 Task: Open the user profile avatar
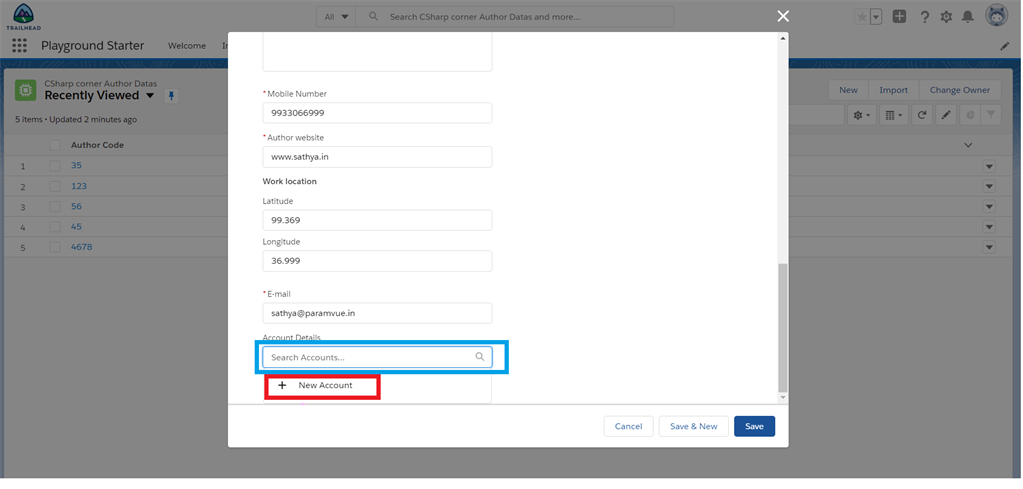pyautogui.click(x=997, y=16)
